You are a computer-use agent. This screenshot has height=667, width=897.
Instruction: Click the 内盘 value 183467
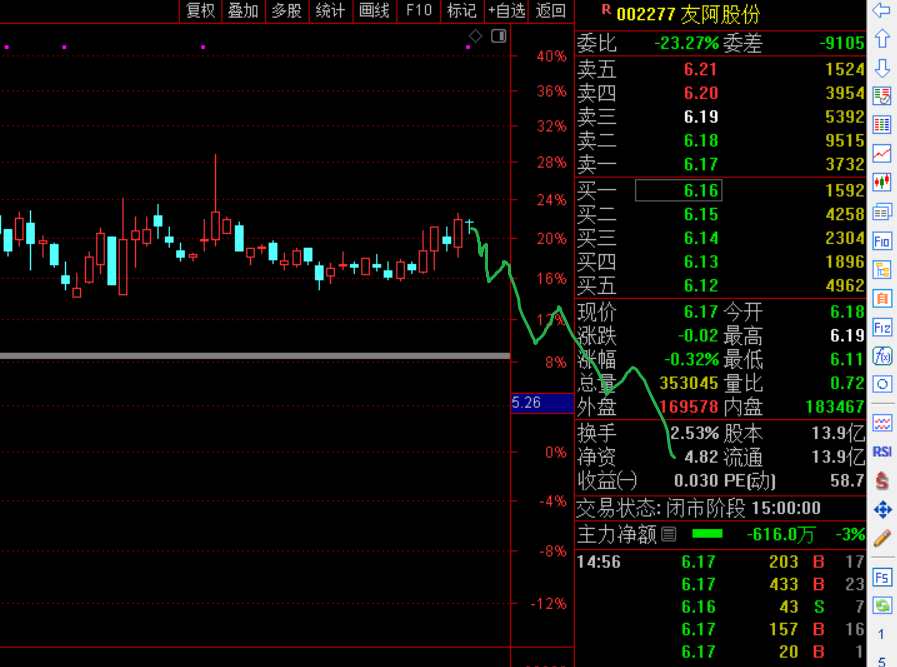pyautogui.click(x=835, y=407)
